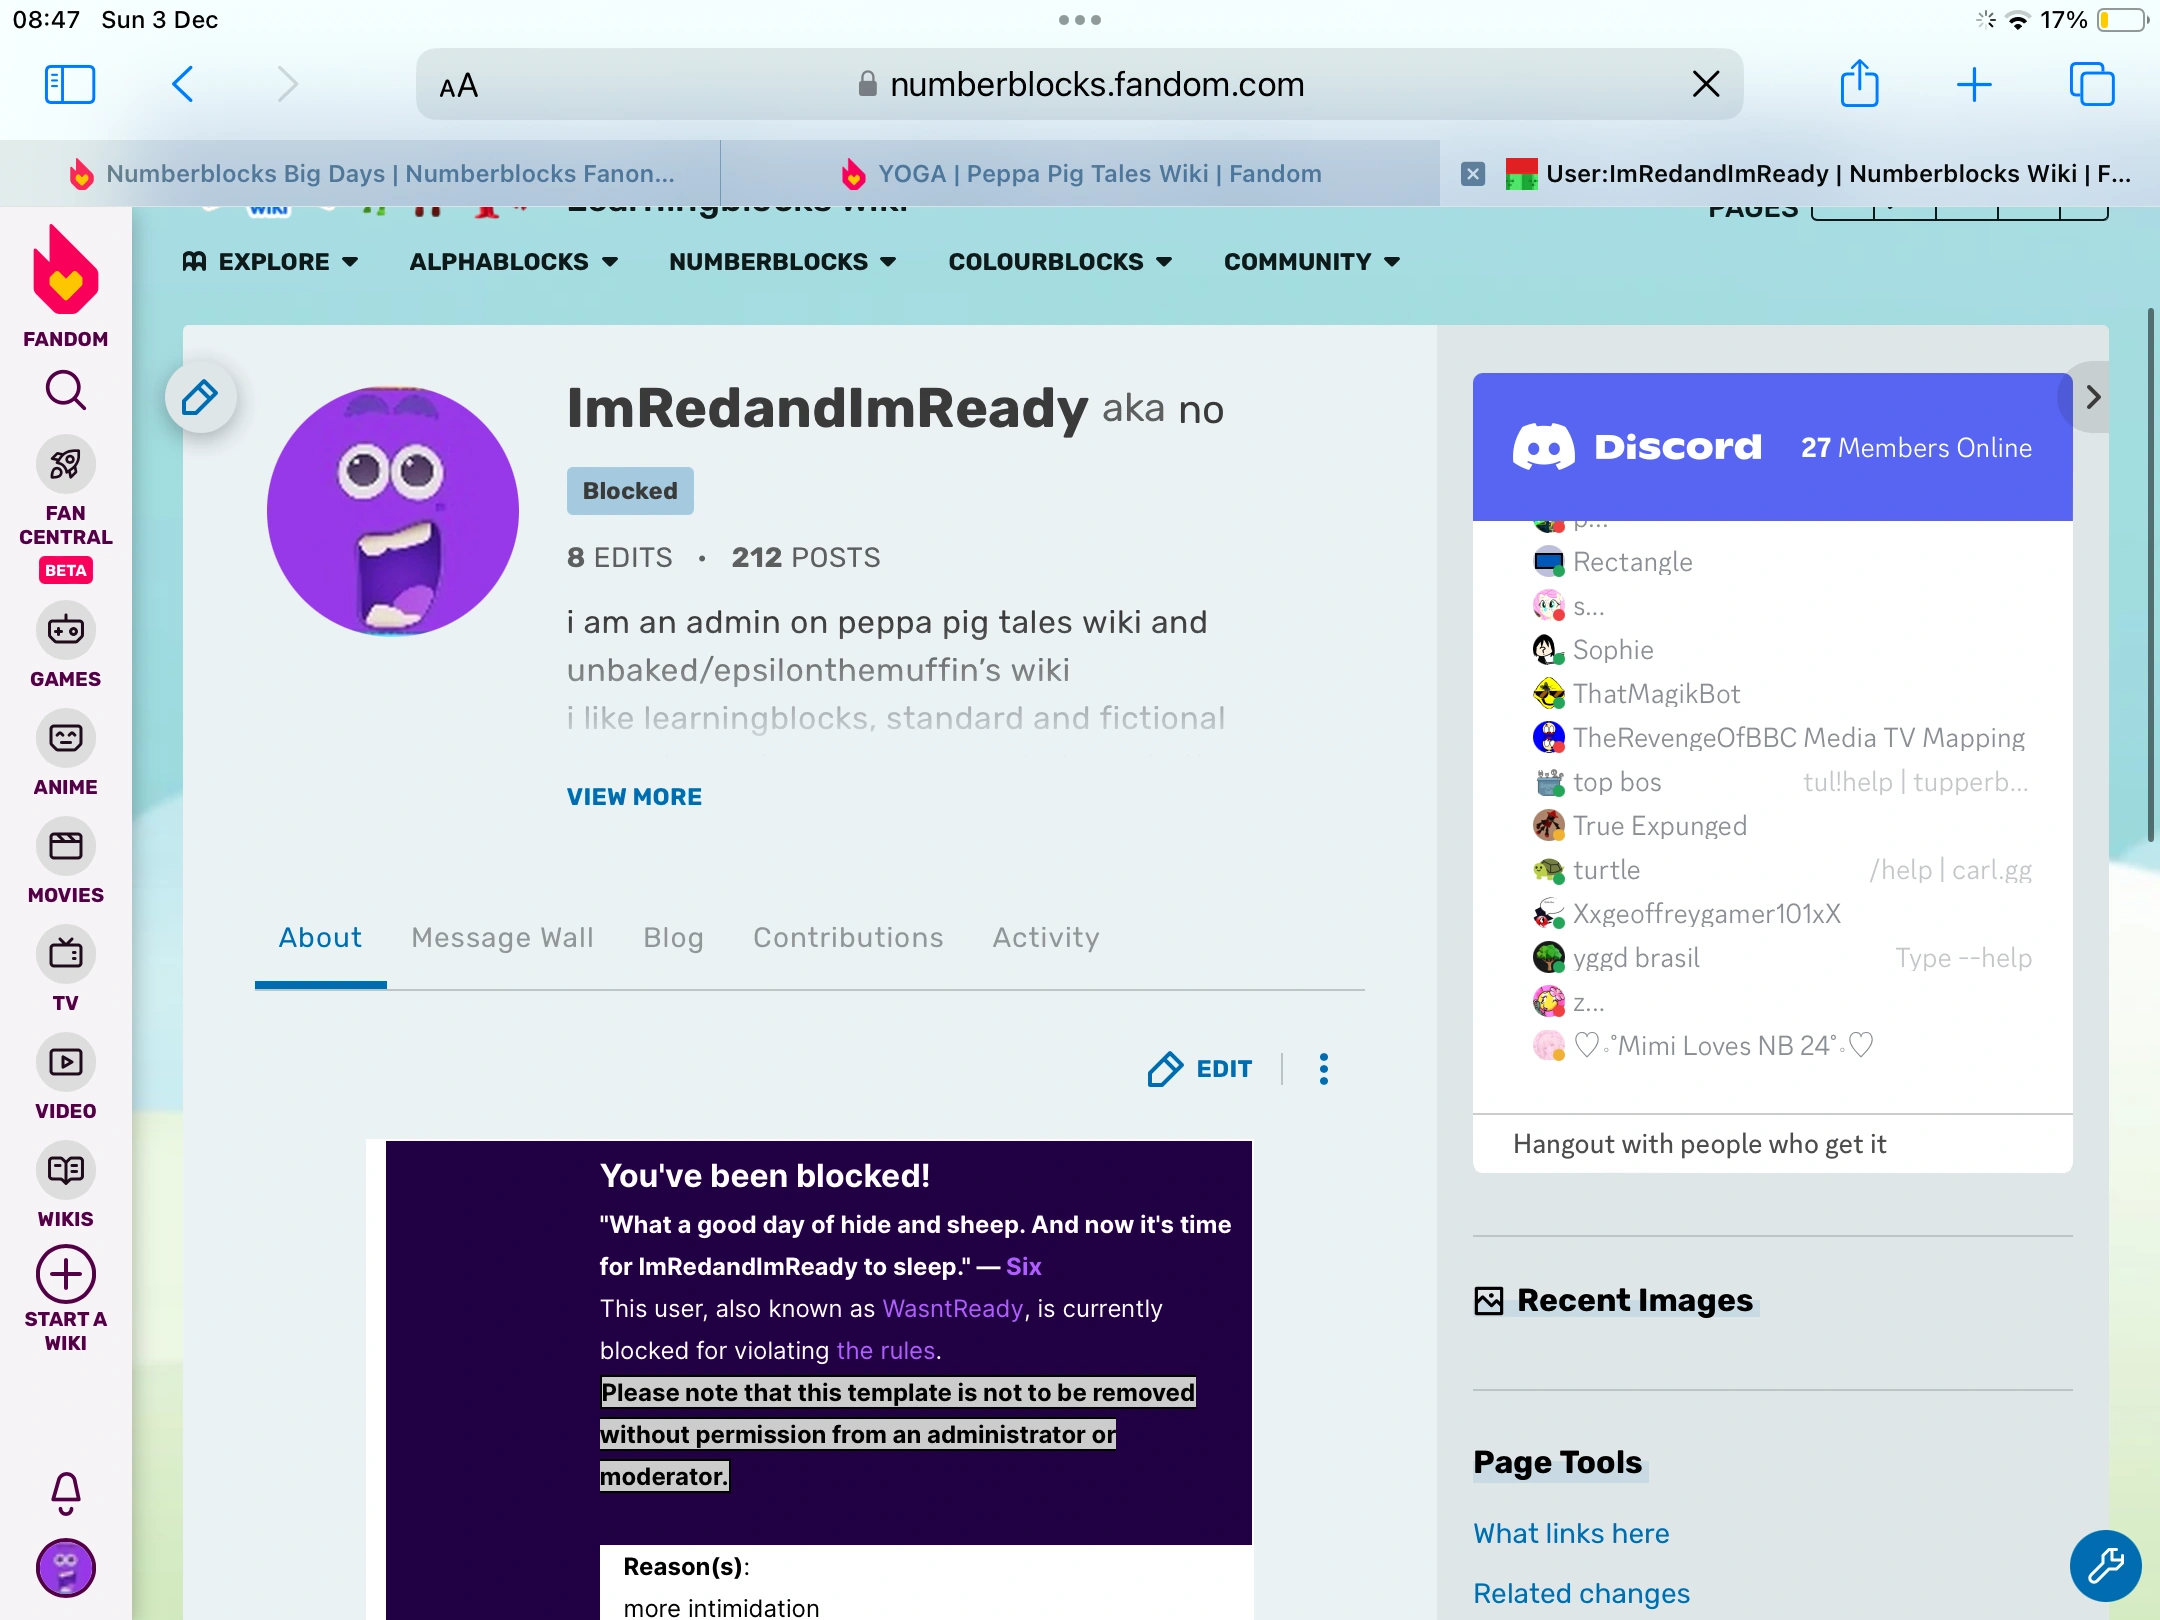Click the View More link
Screen dimensions: 2160x1620
634,797
